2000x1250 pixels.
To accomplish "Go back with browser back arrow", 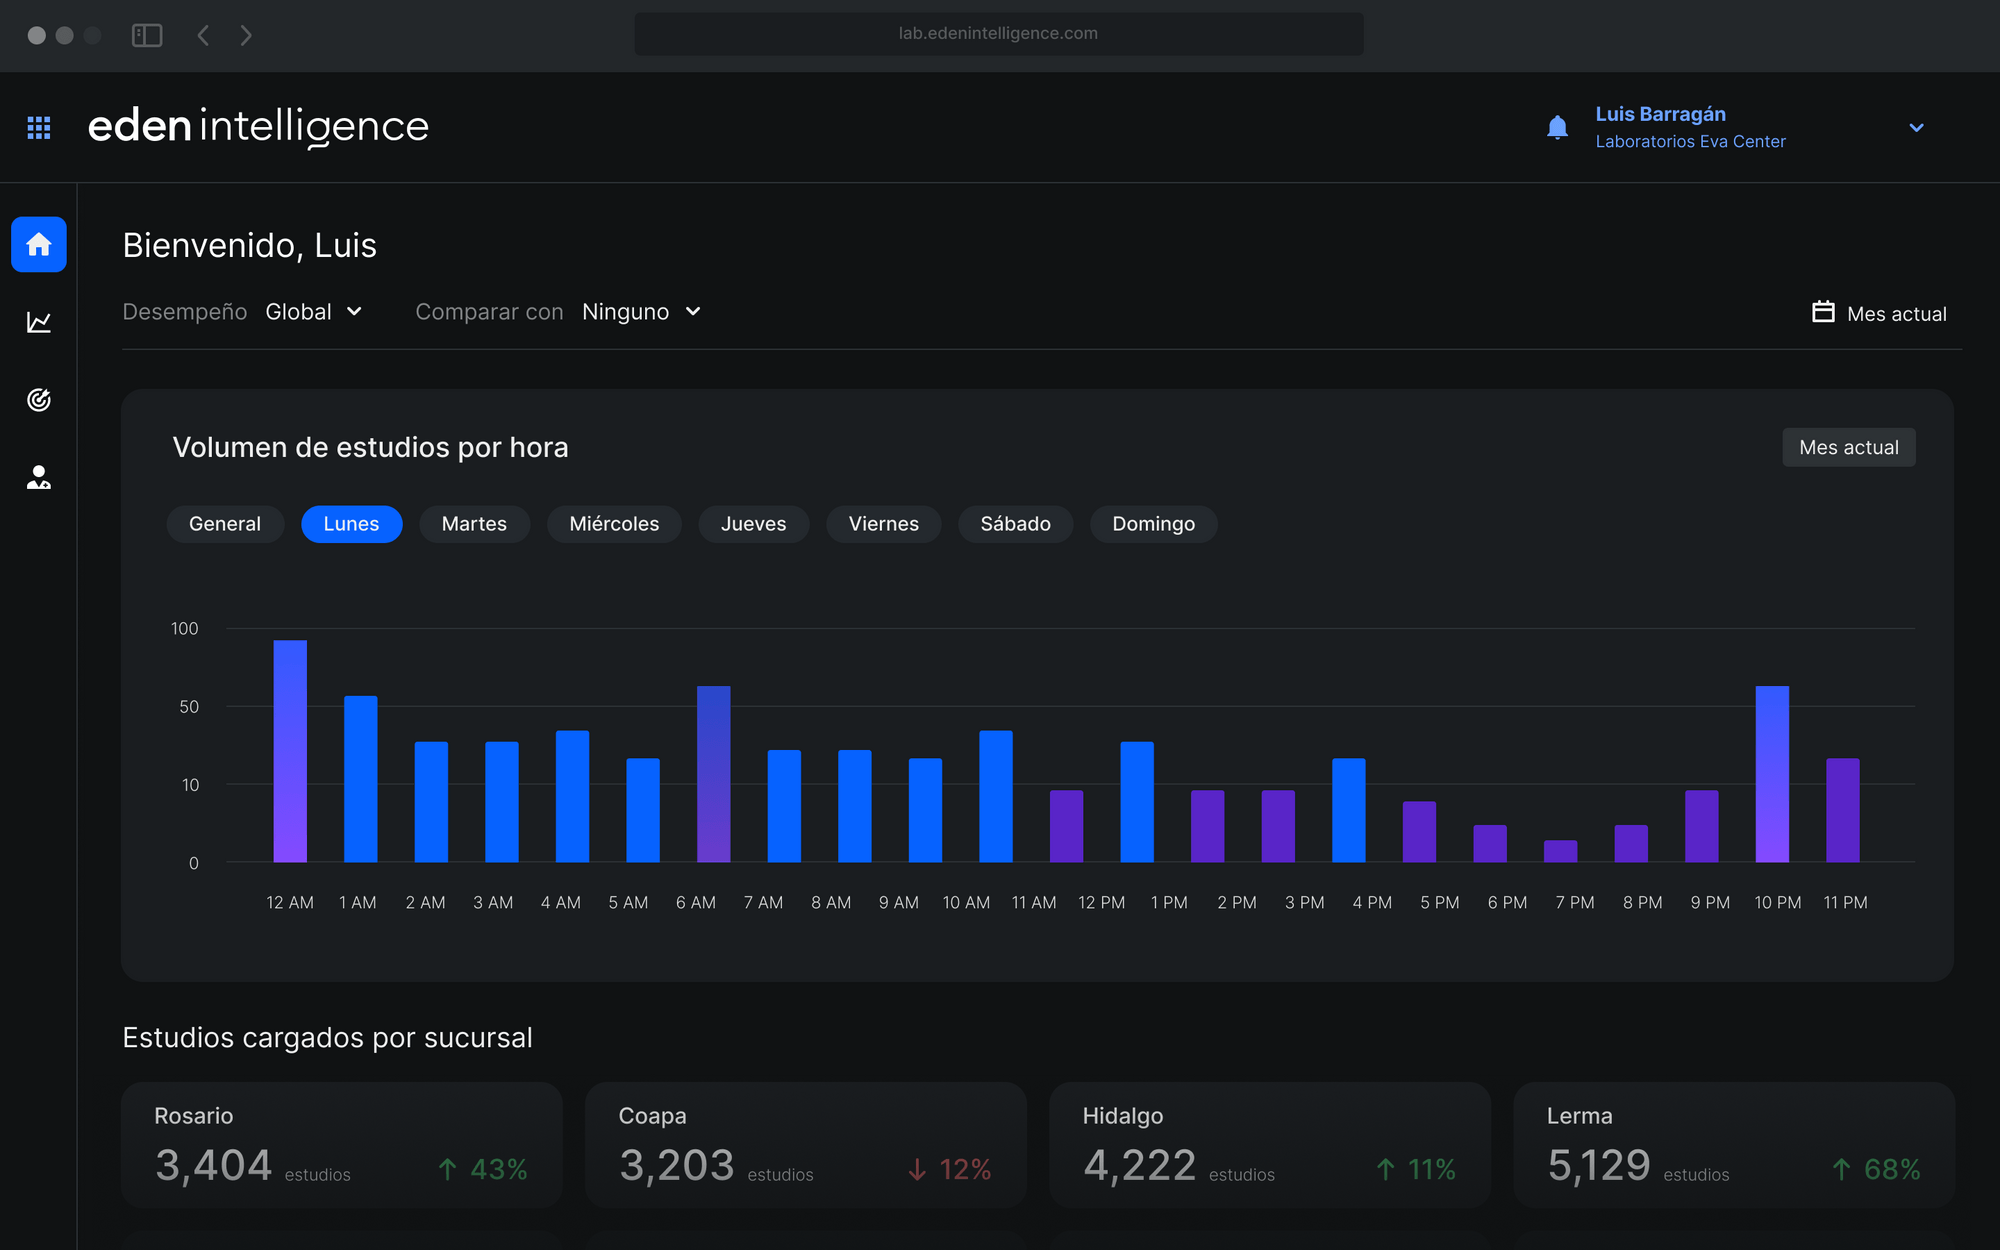I will 203,35.
